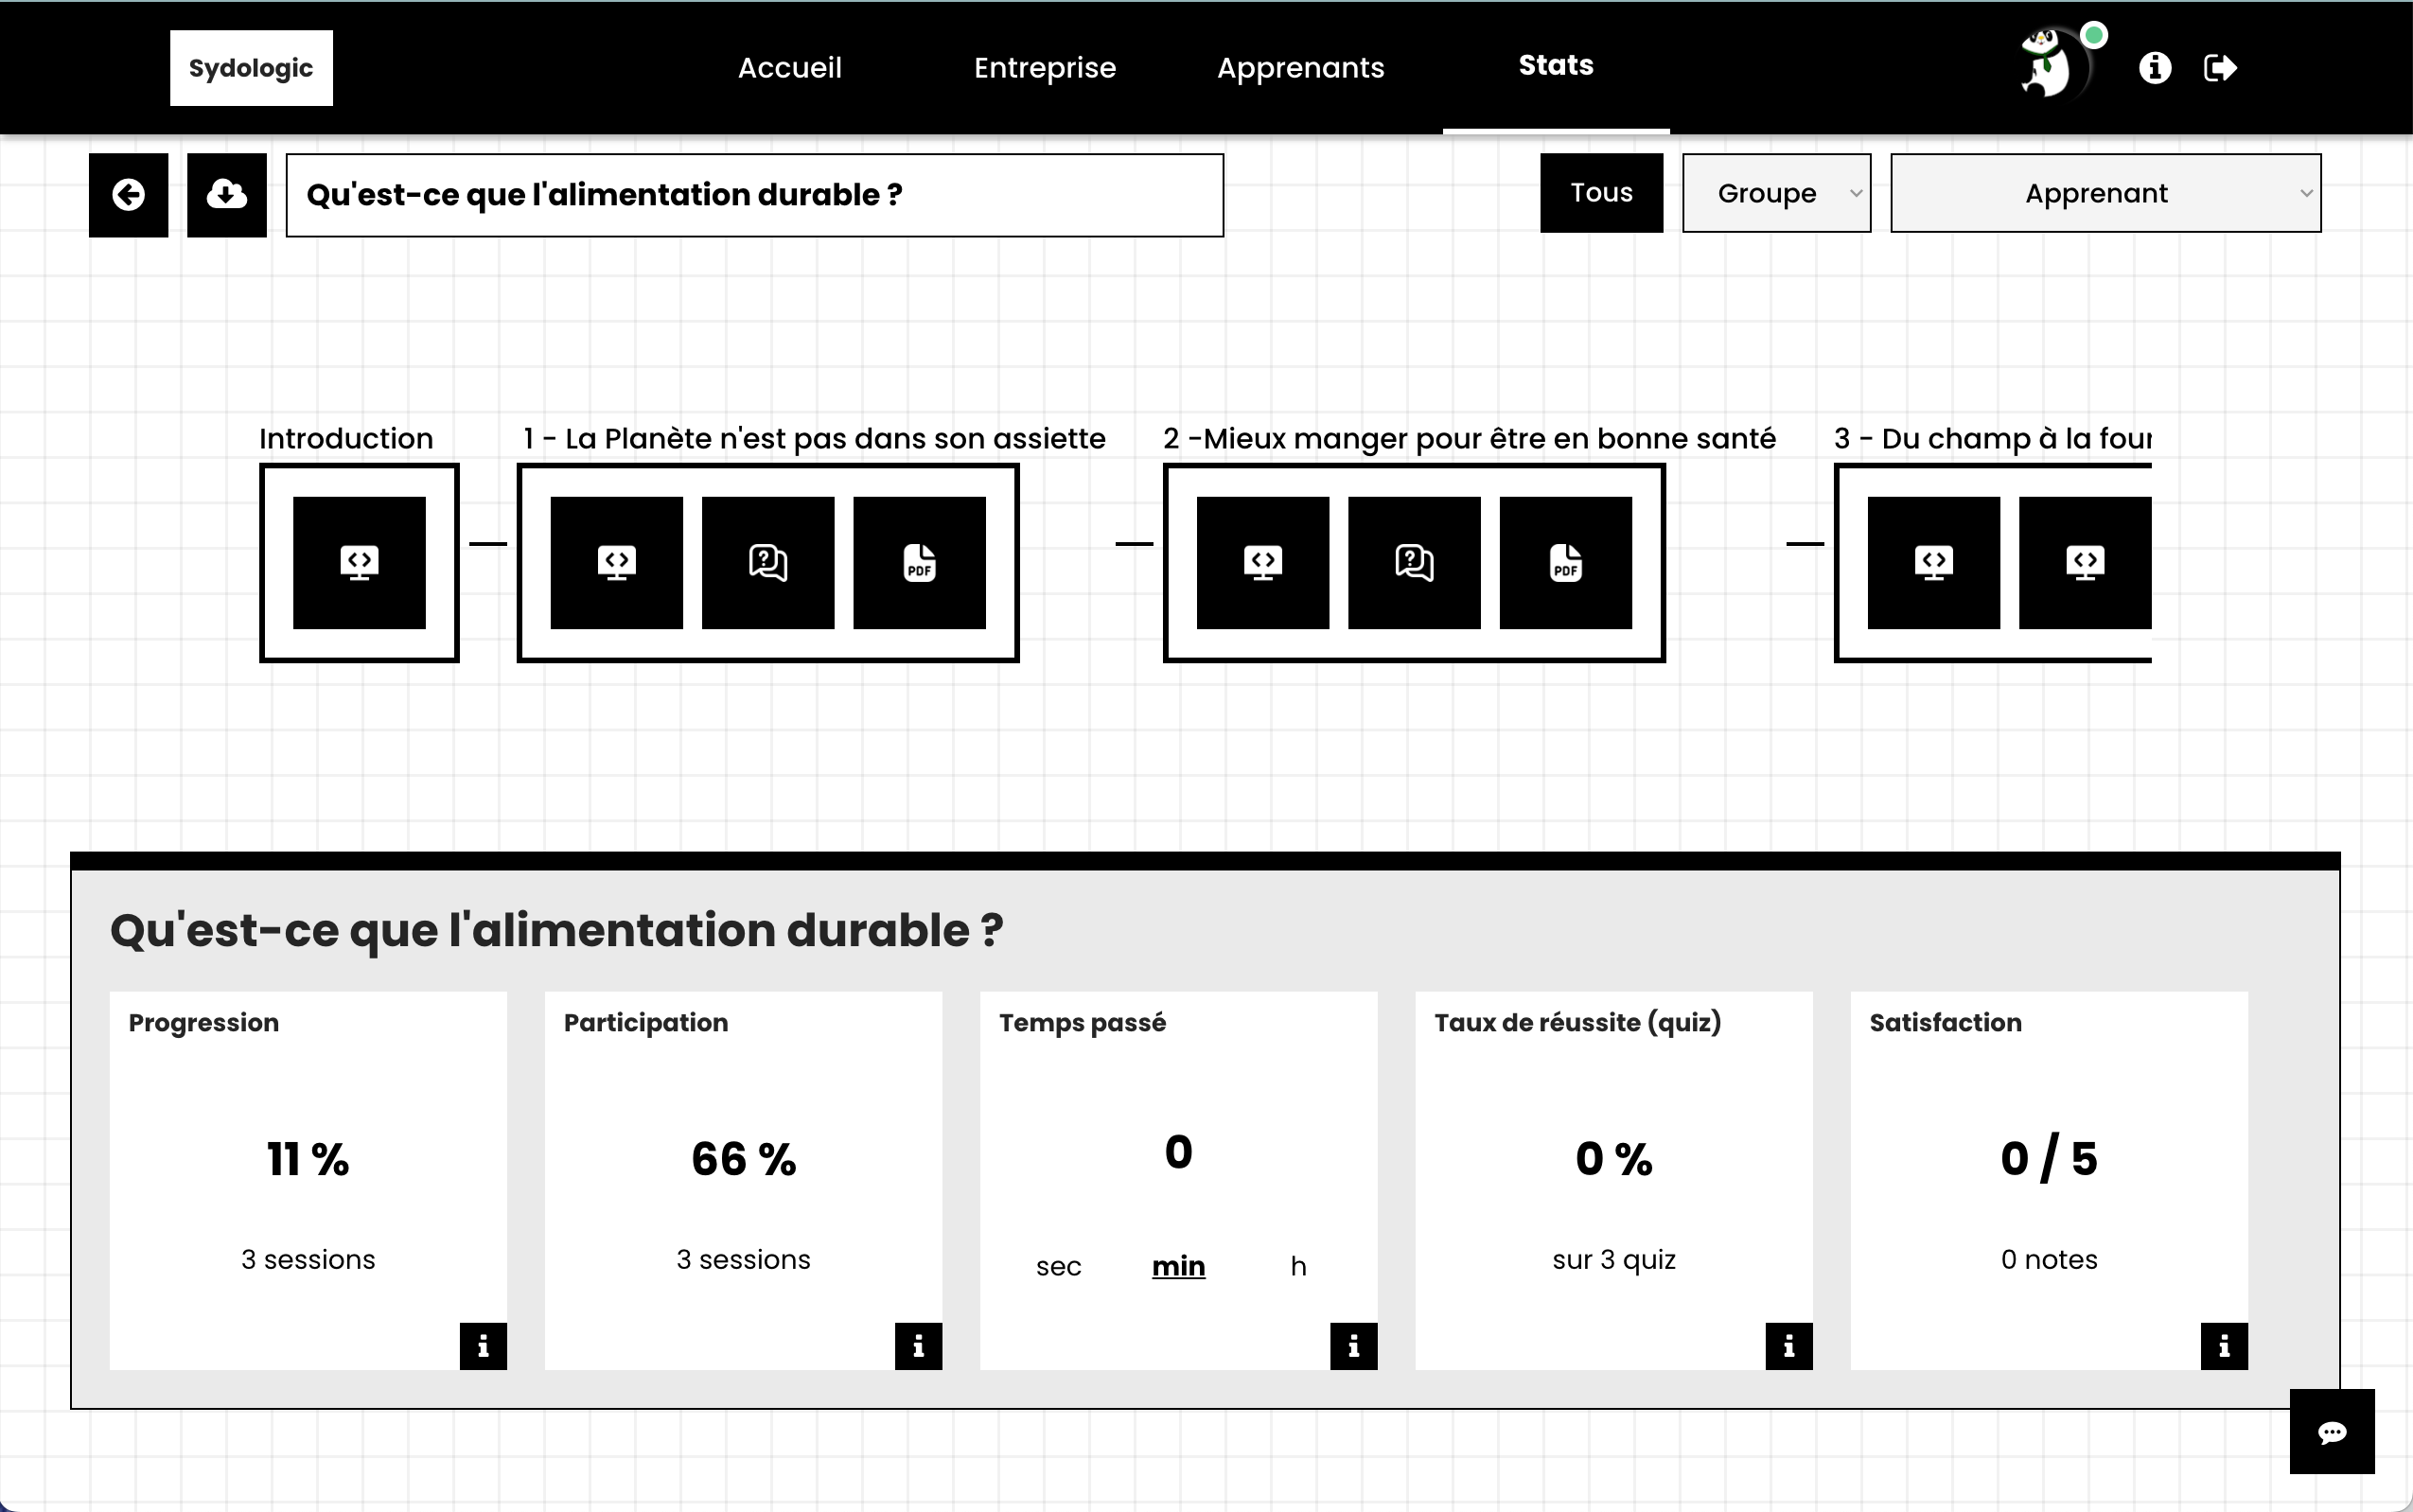Click the back arrow to return
This screenshot has width=2413, height=1512.
127,194
